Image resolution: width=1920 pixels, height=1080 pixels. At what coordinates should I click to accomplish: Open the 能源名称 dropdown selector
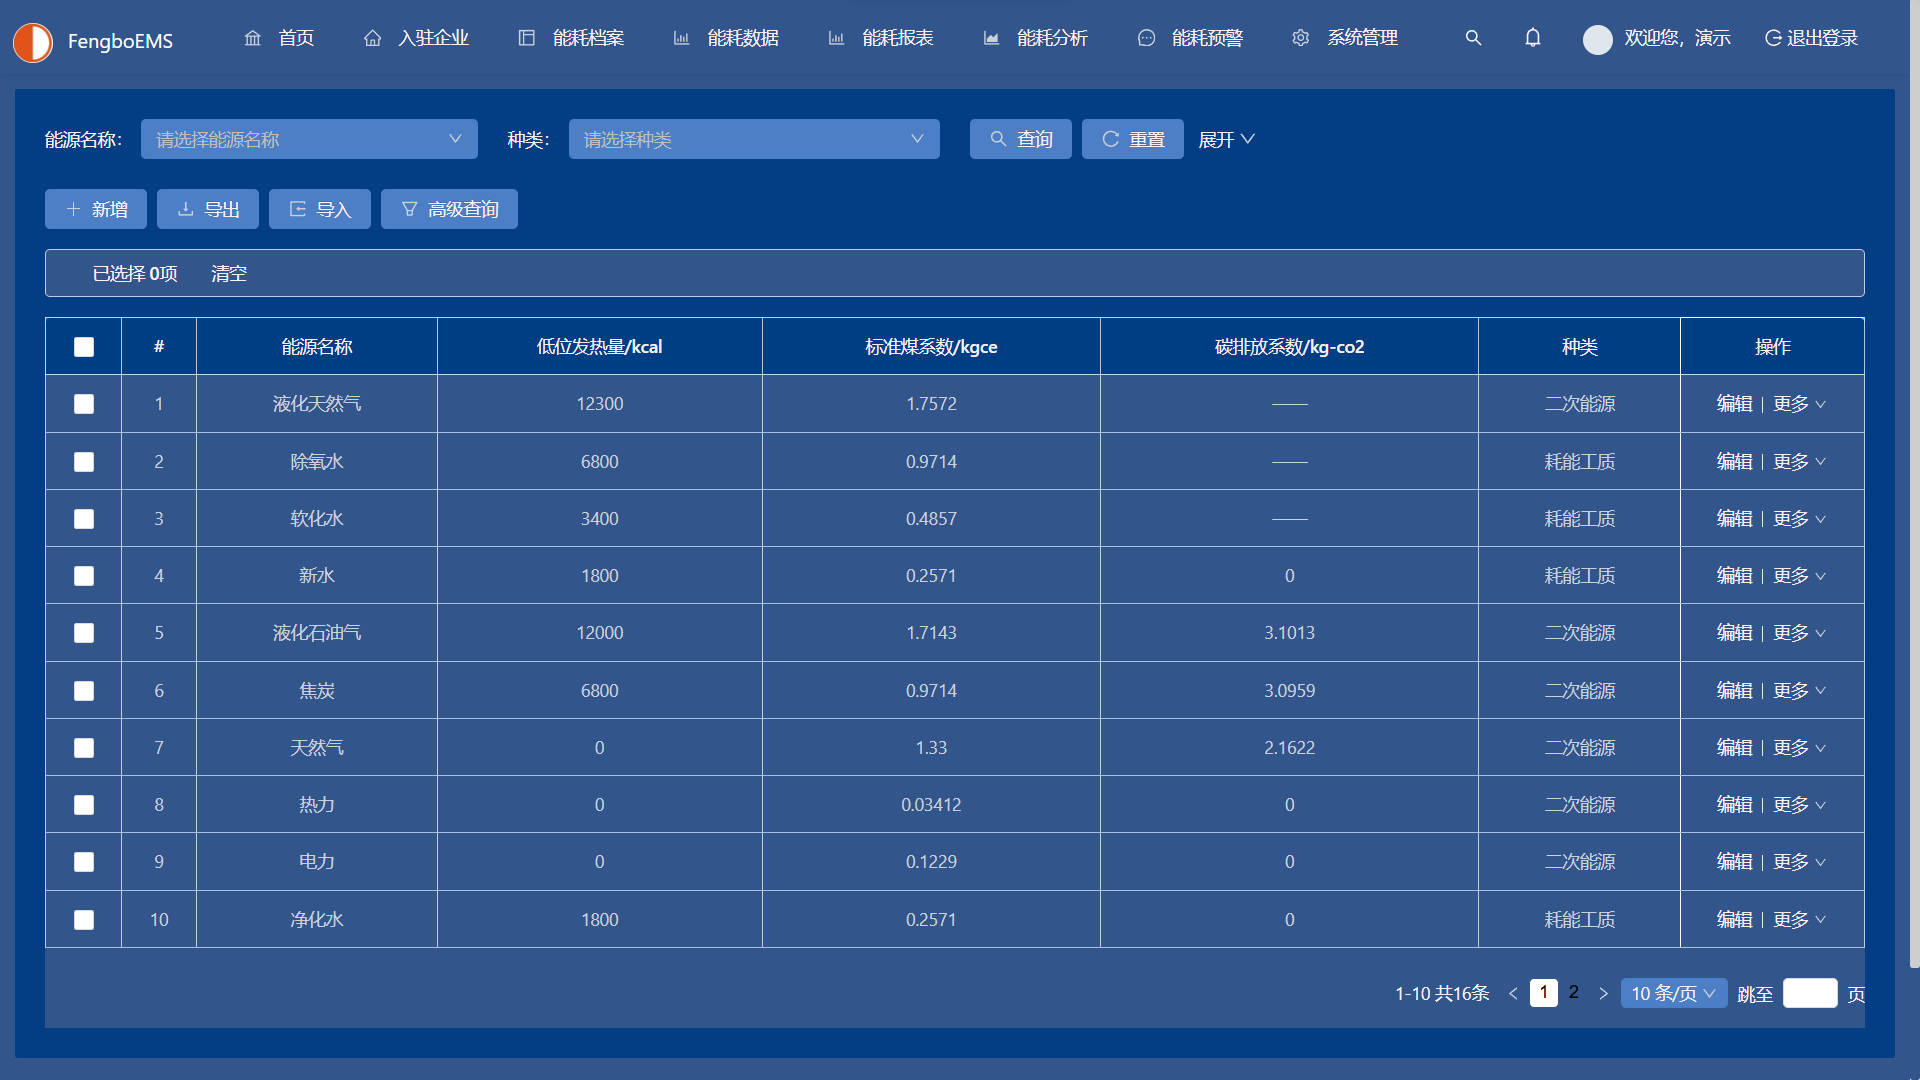pos(309,139)
